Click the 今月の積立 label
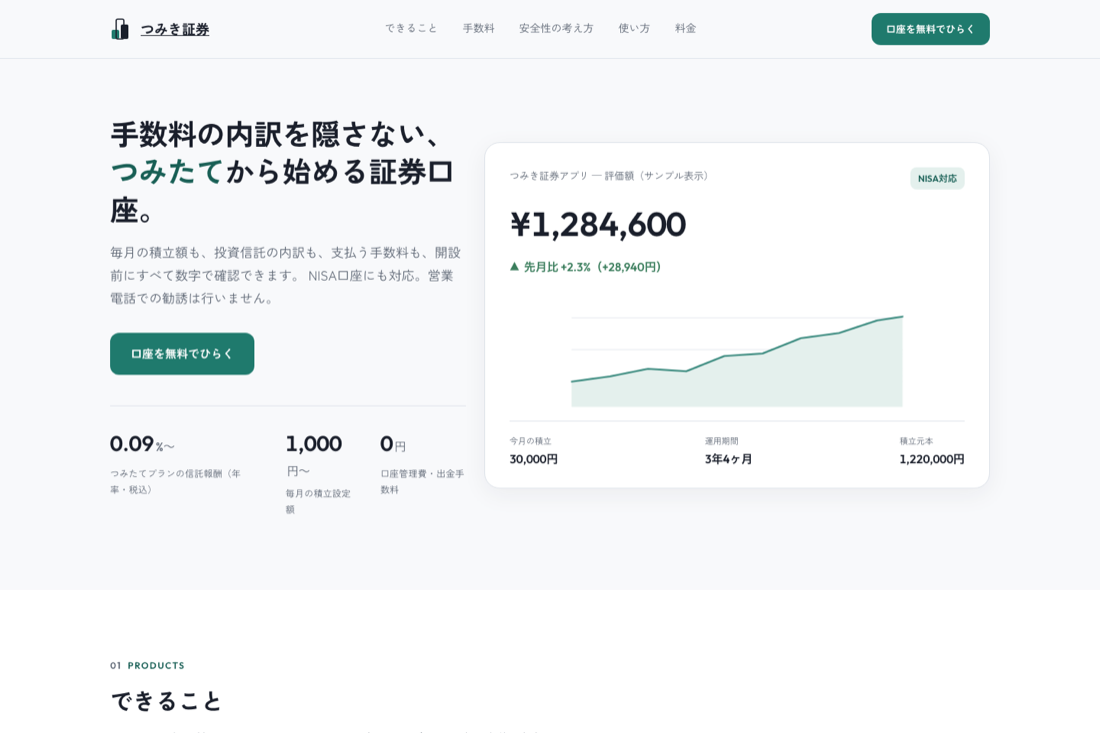 click(530, 441)
